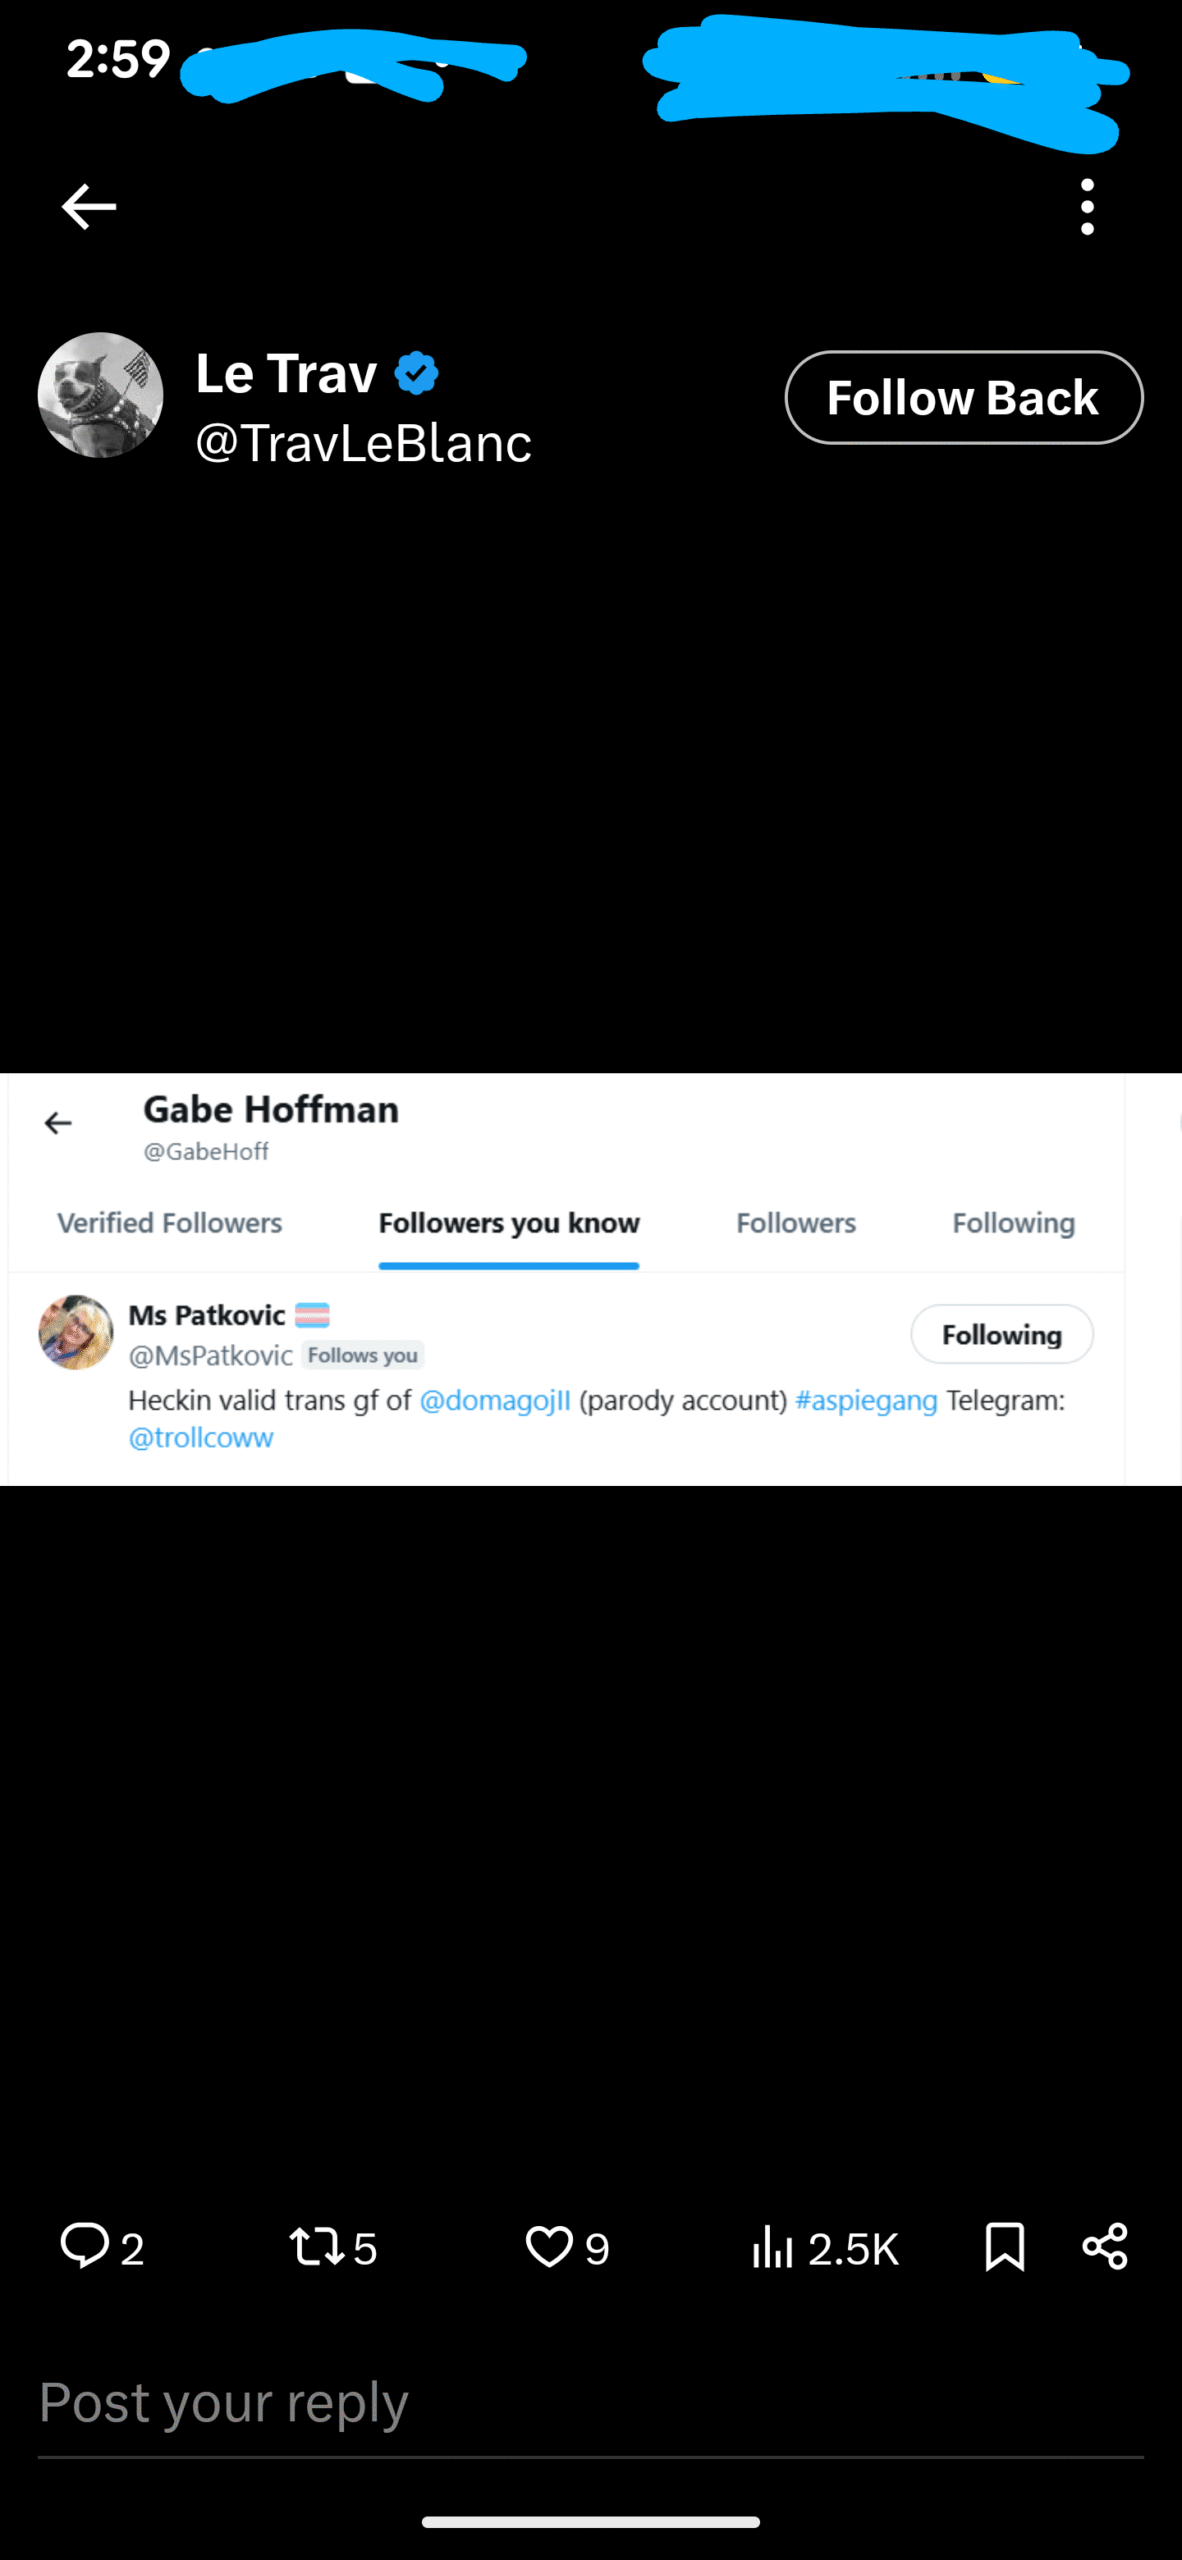Open the #aspiegang hashtag

(x=866, y=1400)
